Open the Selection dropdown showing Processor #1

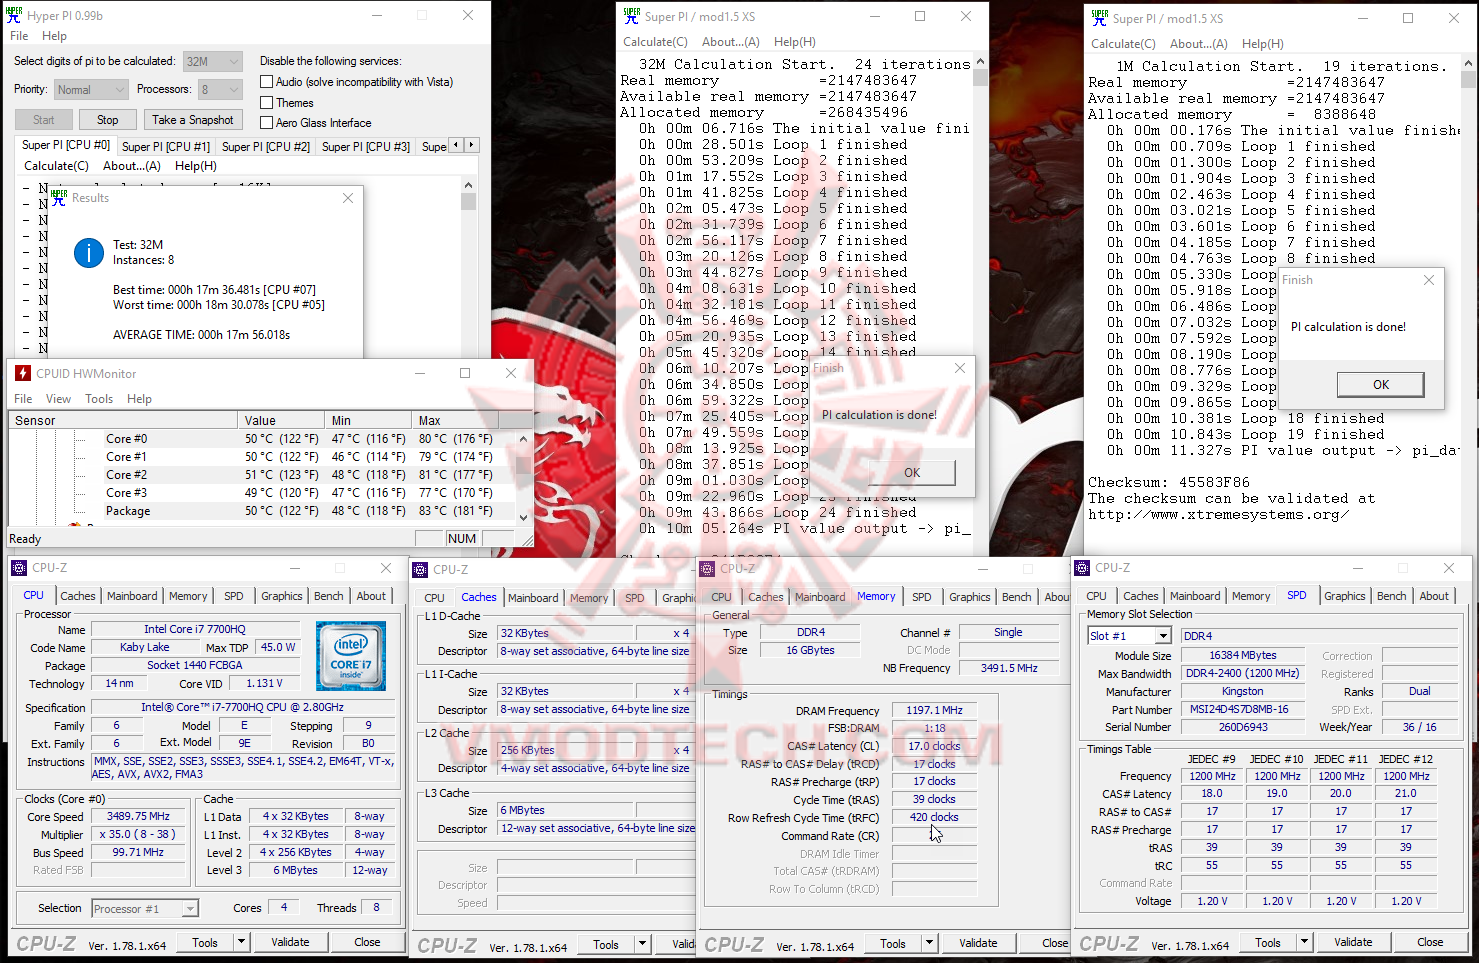click(x=145, y=908)
